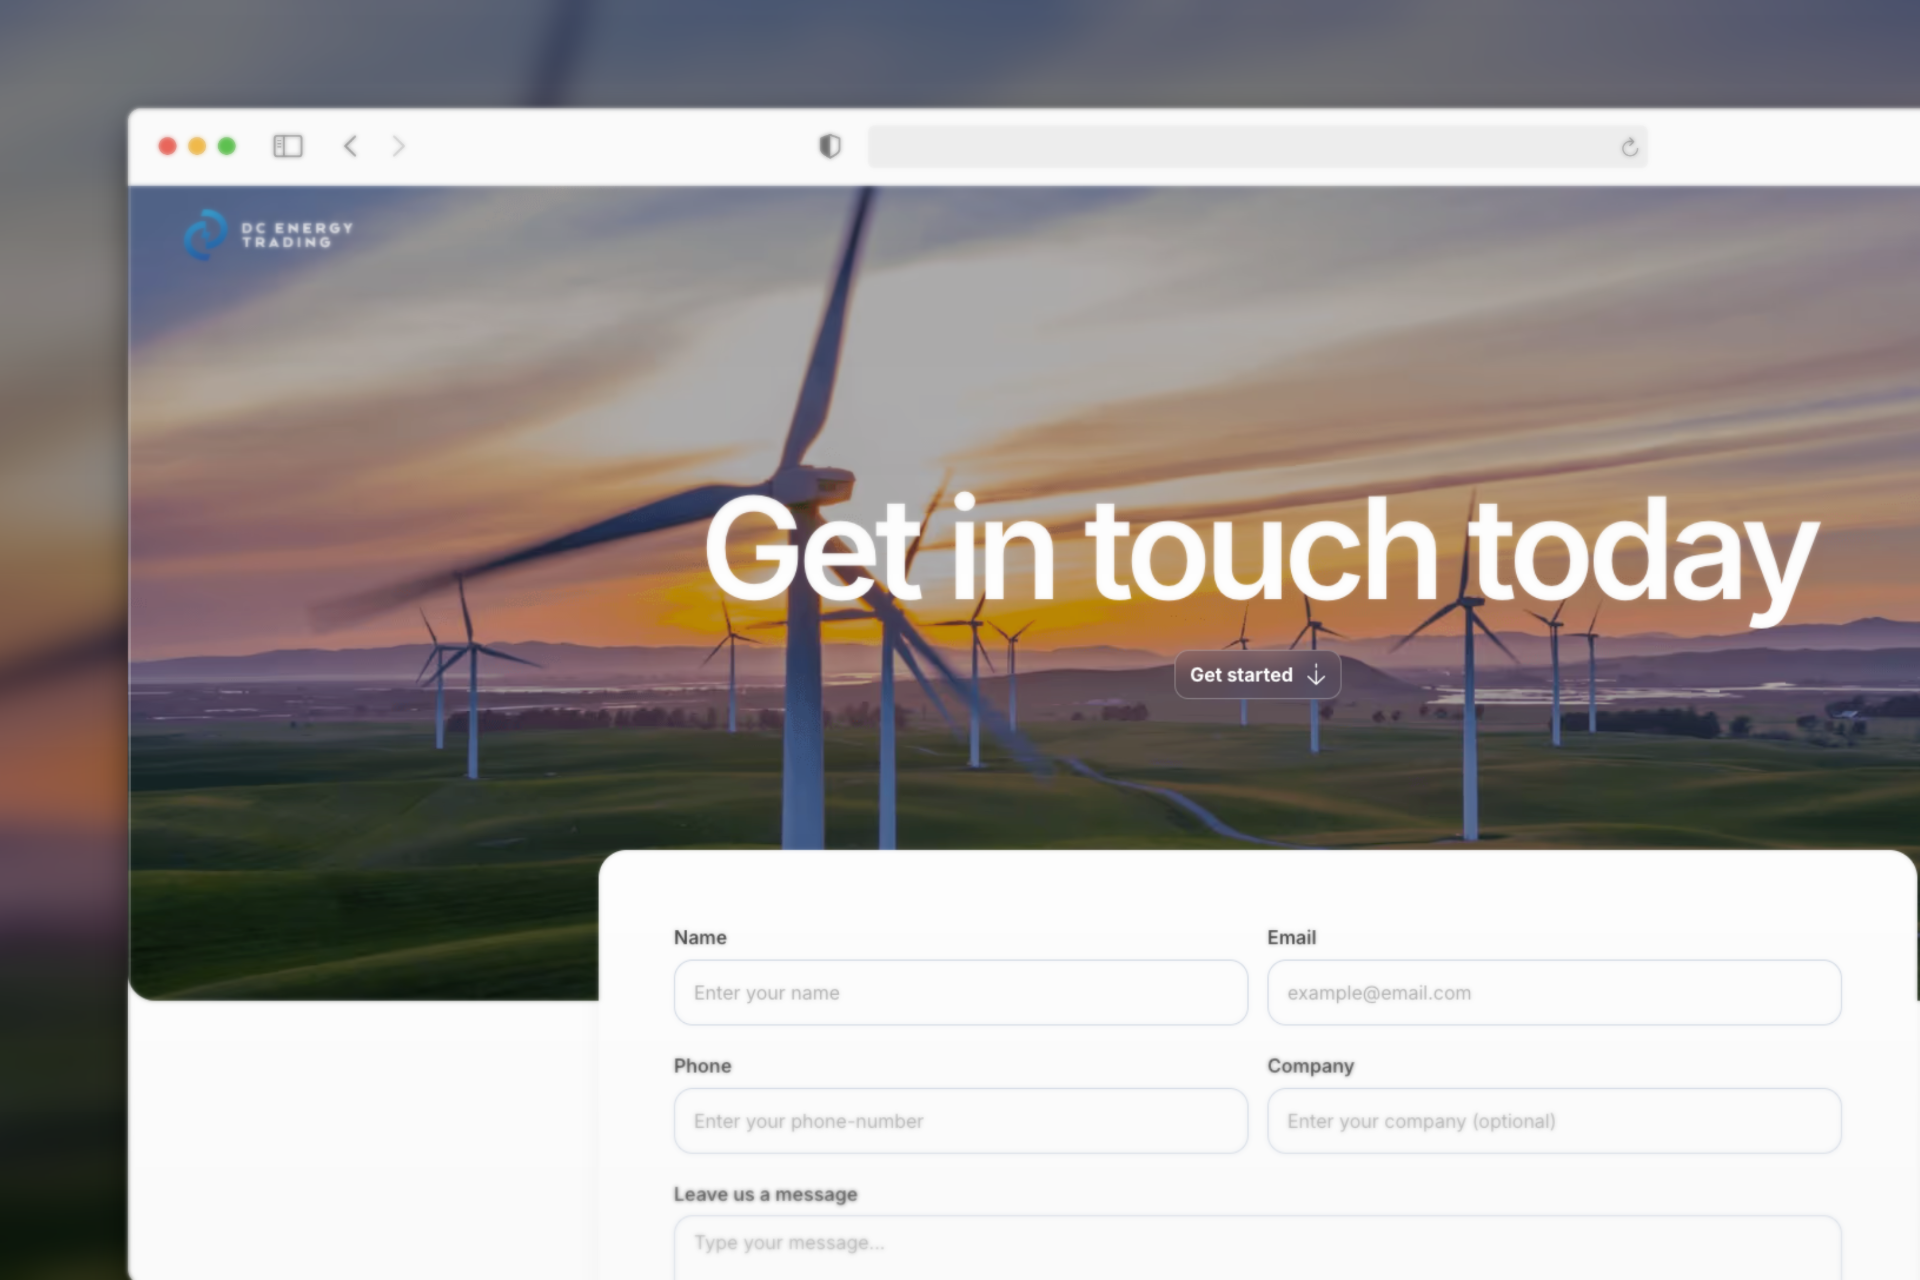
Task: Focus the Email input field
Action: [x=1554, y=993]
